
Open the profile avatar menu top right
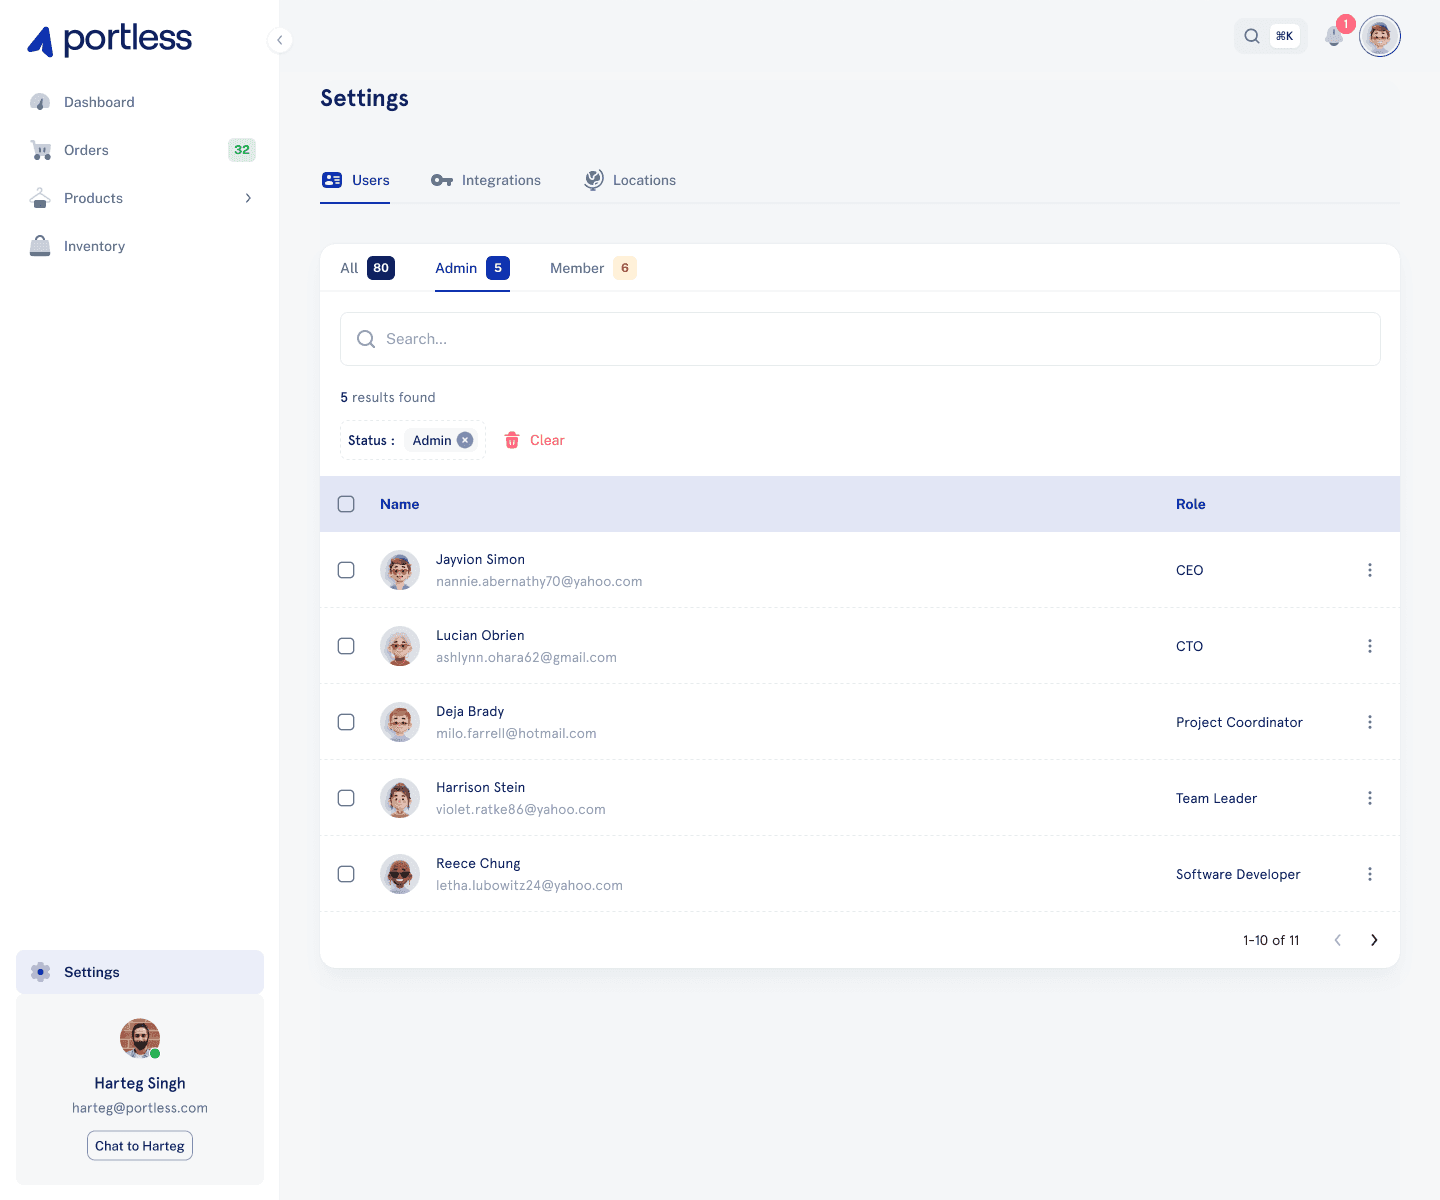click(x=1380, y=36)
